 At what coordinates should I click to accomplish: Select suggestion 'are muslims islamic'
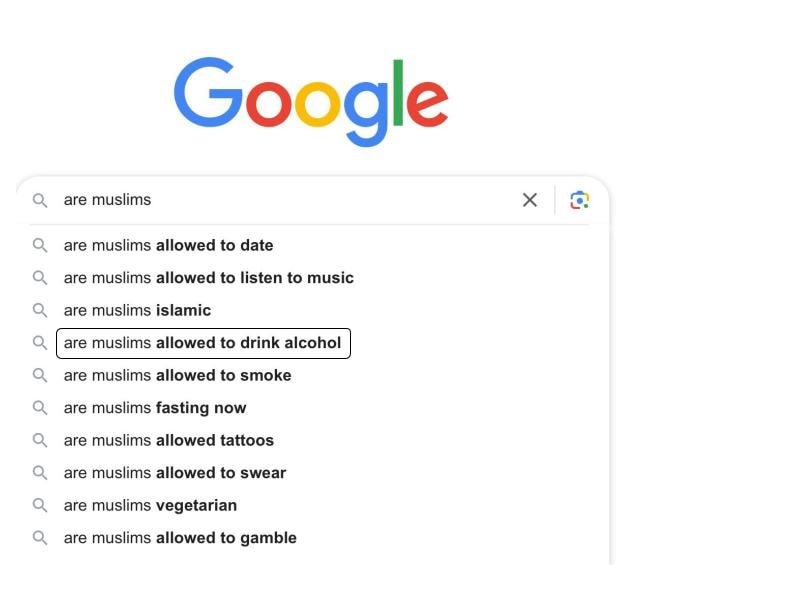click(x=136, y=310)
